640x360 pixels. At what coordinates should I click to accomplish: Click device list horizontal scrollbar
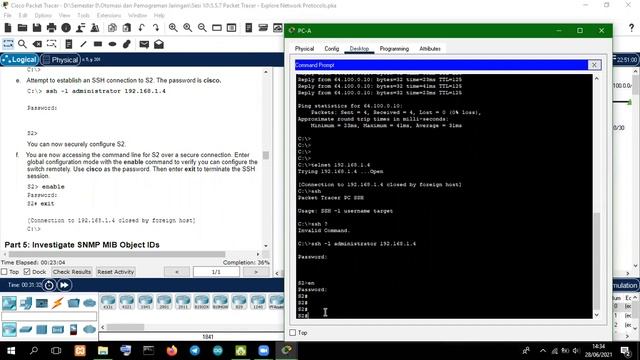click(126, 327)
